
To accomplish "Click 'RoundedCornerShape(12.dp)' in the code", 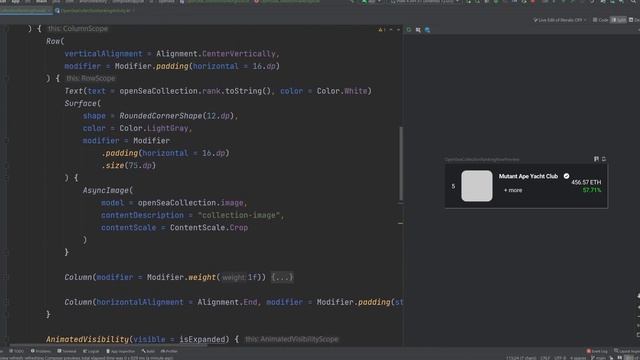I will (176, 116).
